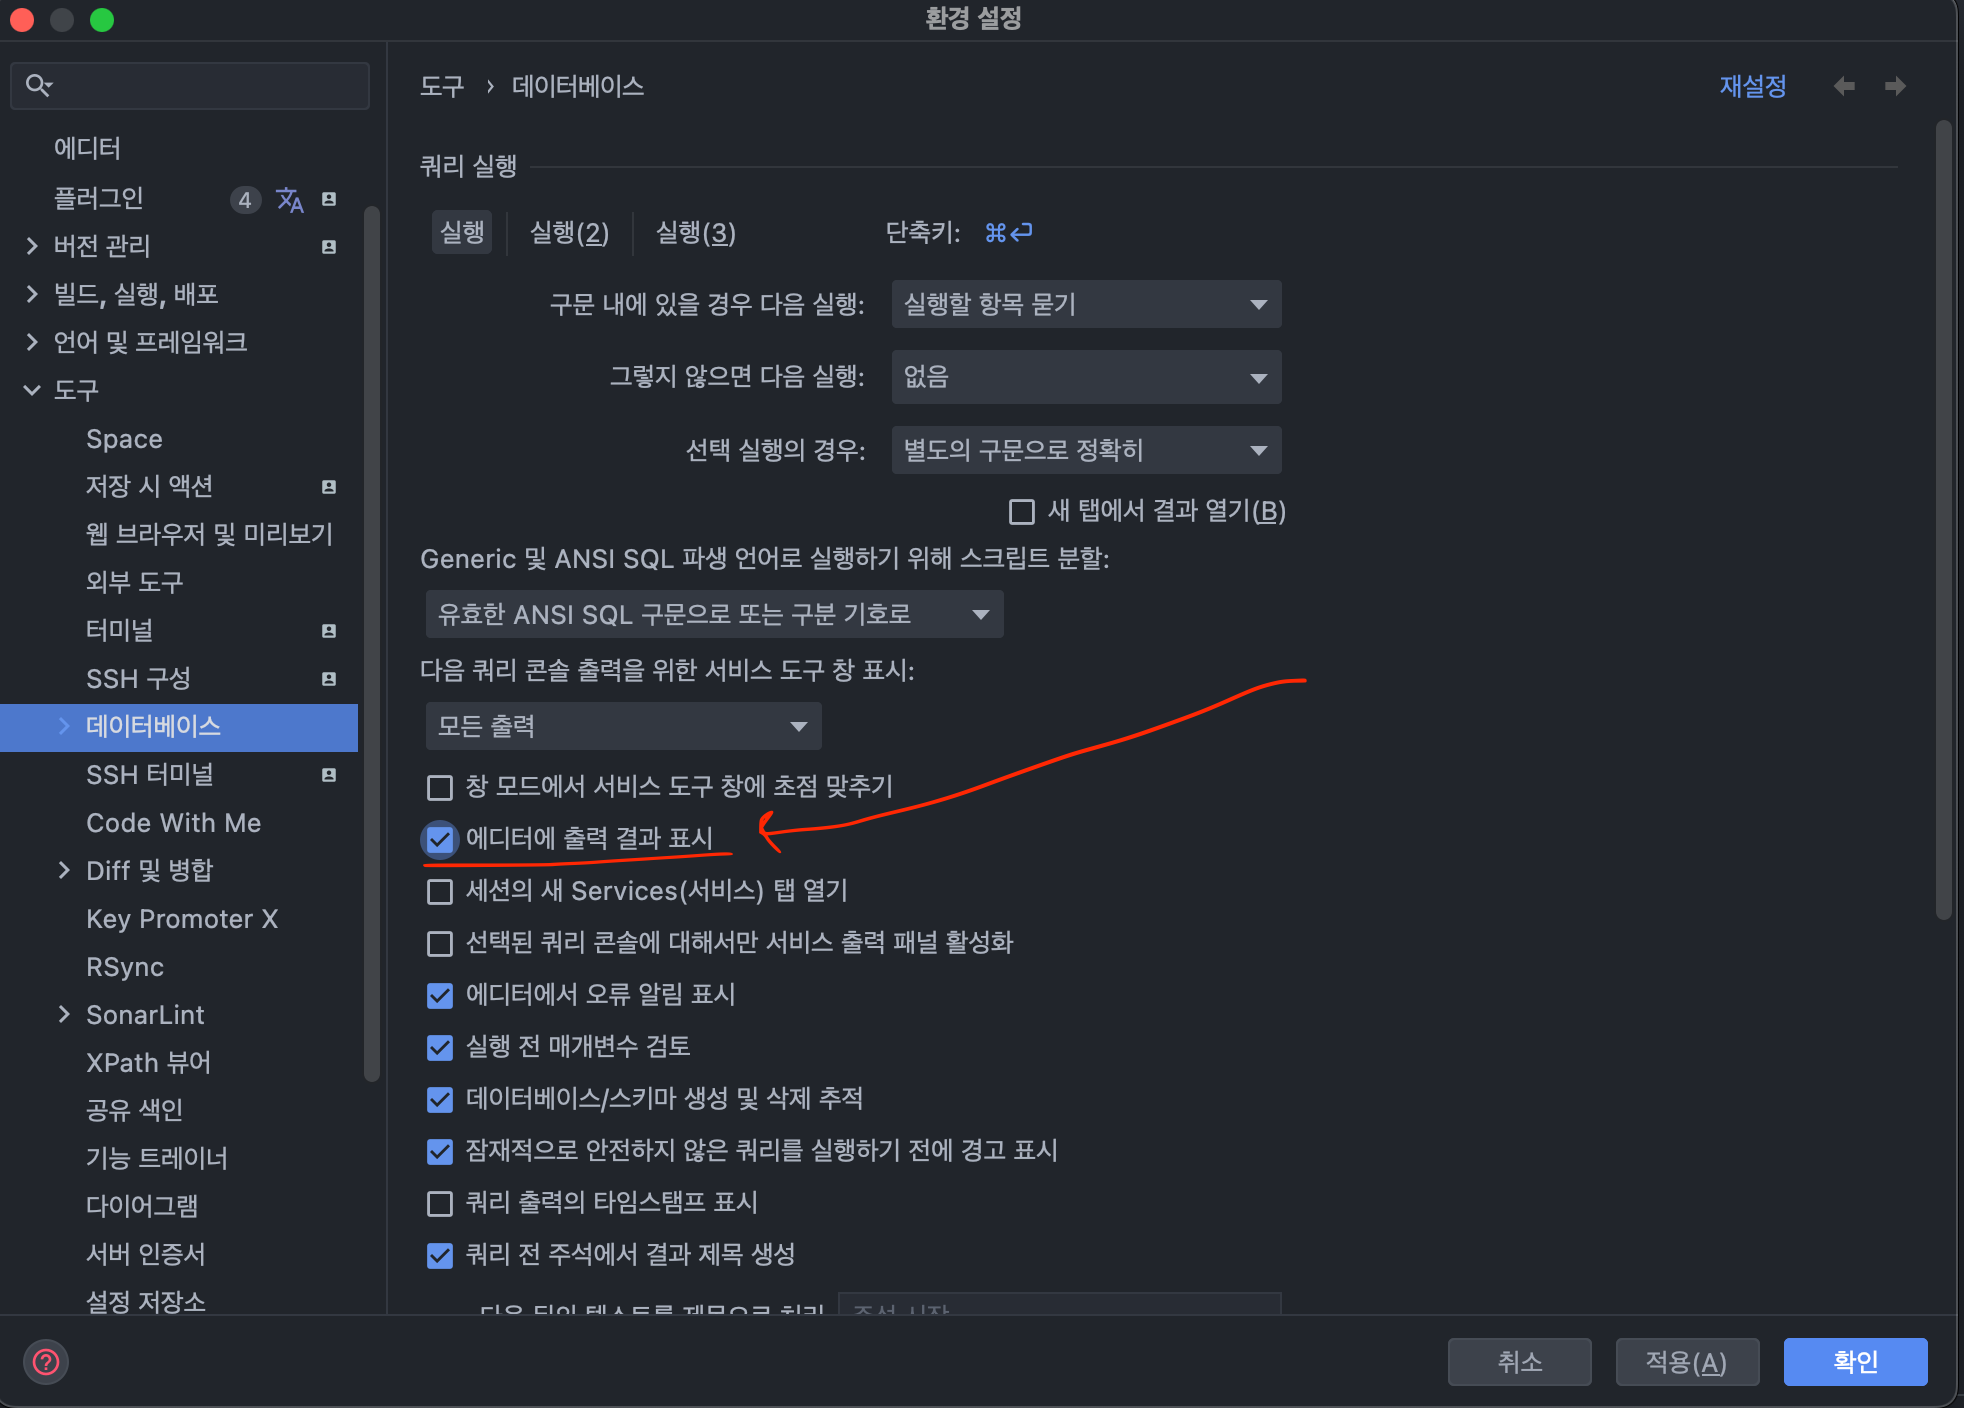Uncheck 에디터에 출력 결과 표시 checkbox

point(440,839)
